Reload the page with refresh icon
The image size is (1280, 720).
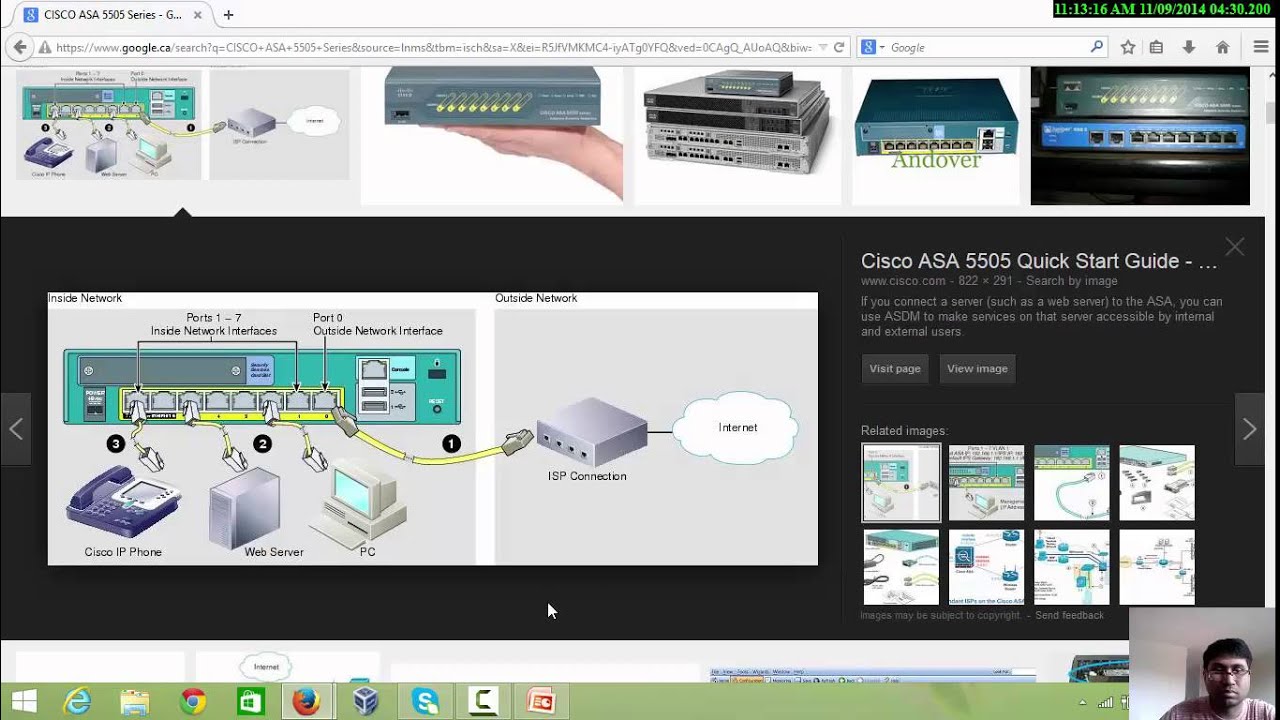(839, 47)
